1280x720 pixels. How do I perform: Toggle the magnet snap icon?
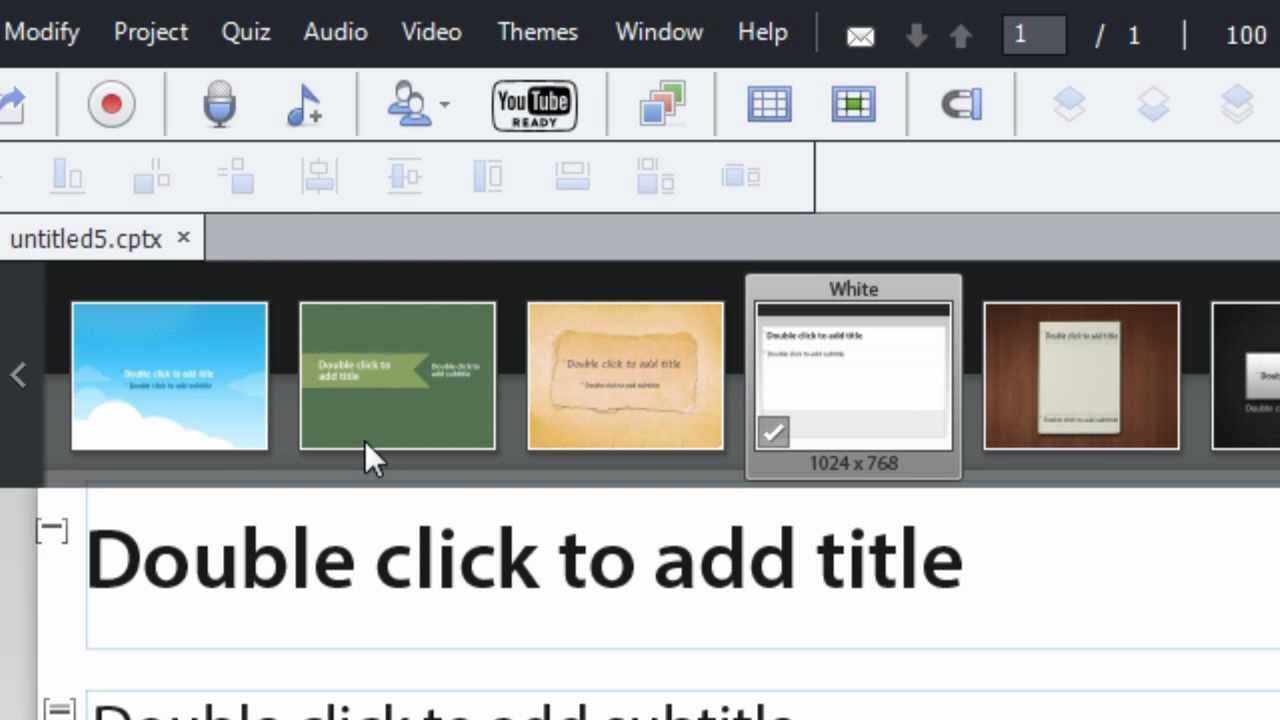pyautogui.click(x=962, y=104)
